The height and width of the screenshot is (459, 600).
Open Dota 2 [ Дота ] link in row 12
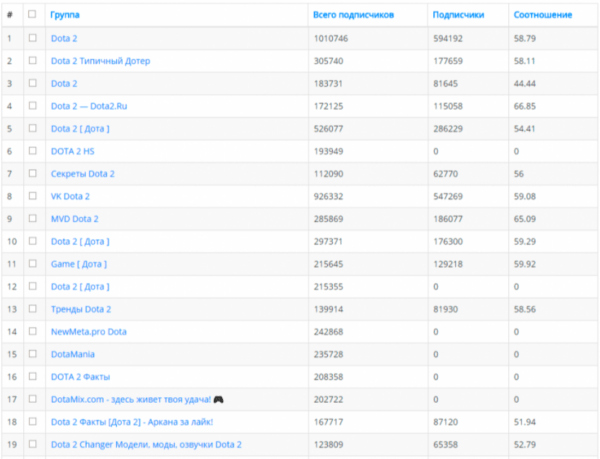pyautogui.click(x=80, y=286)
